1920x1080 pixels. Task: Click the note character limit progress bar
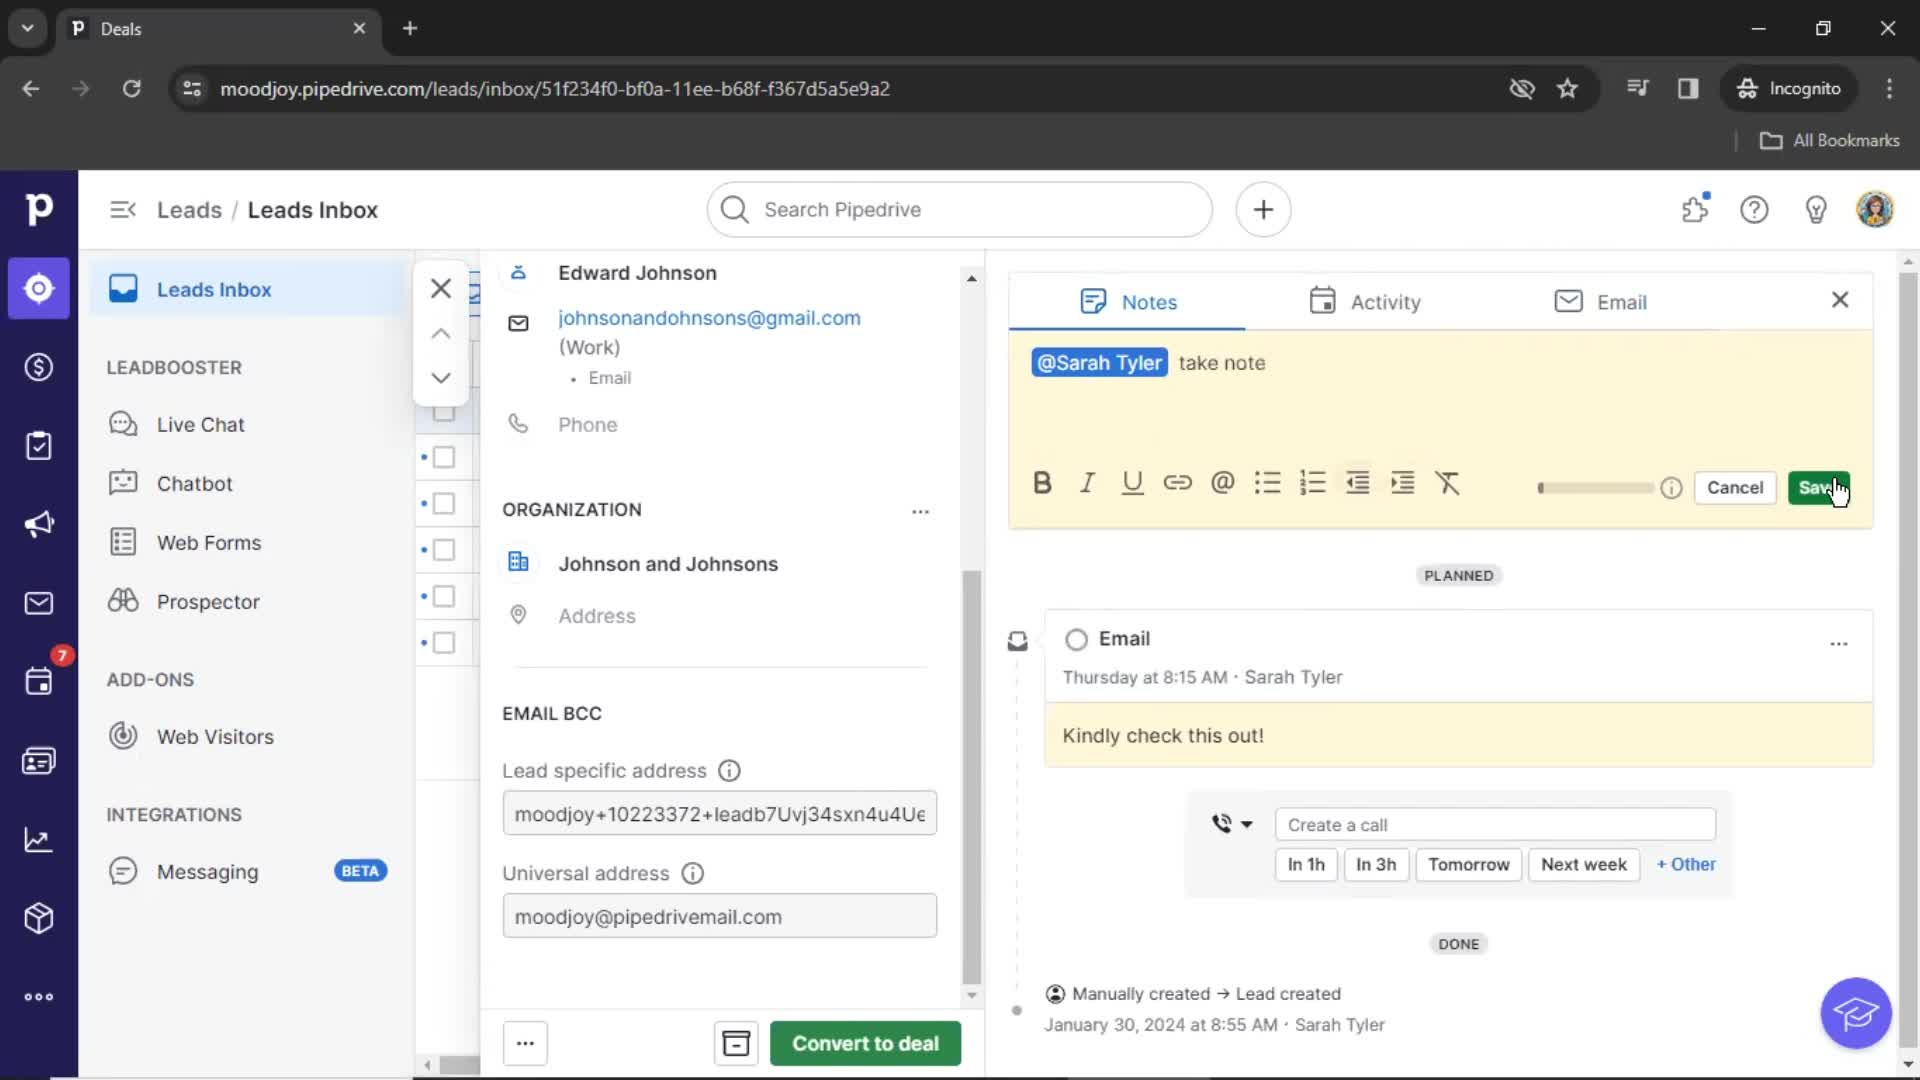tap(1595, 488)
